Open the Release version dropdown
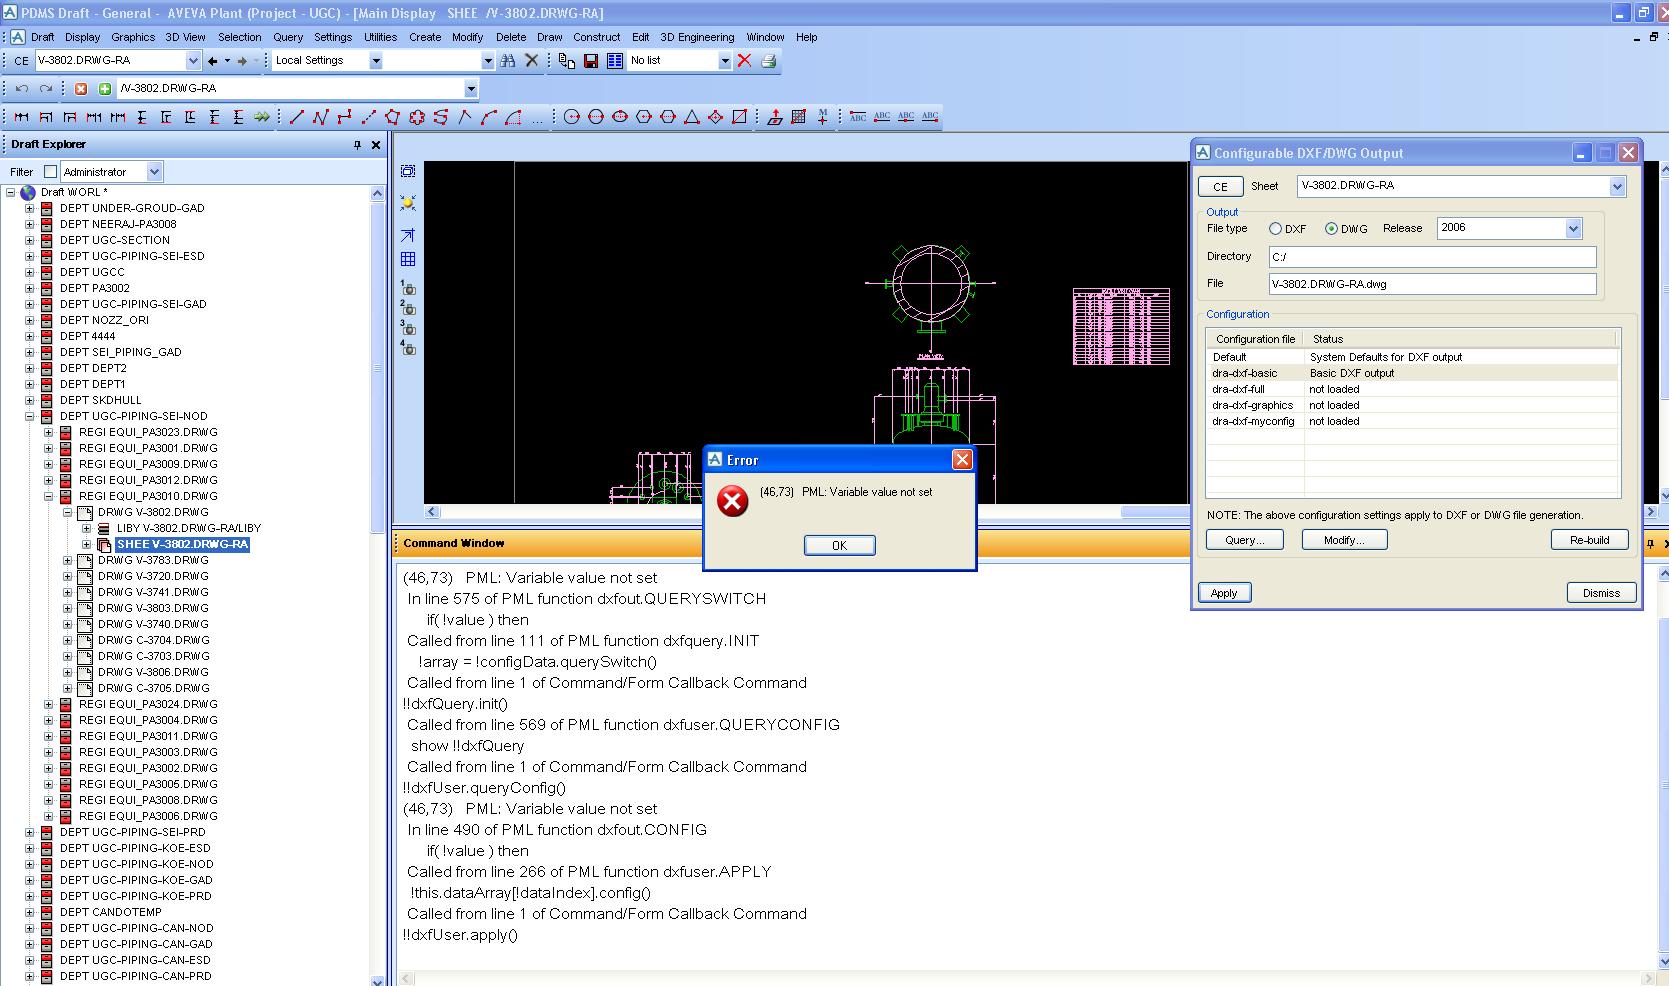 point(1573,229)
